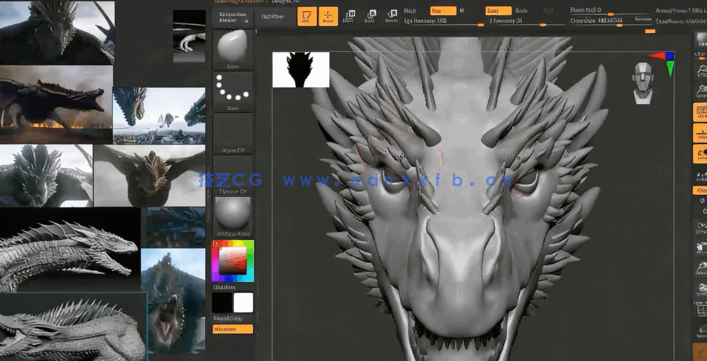Select the Rotate transform icon in top shelf
Image resolution: width=707 pixels, height=361 pixels.
[392, 16]
